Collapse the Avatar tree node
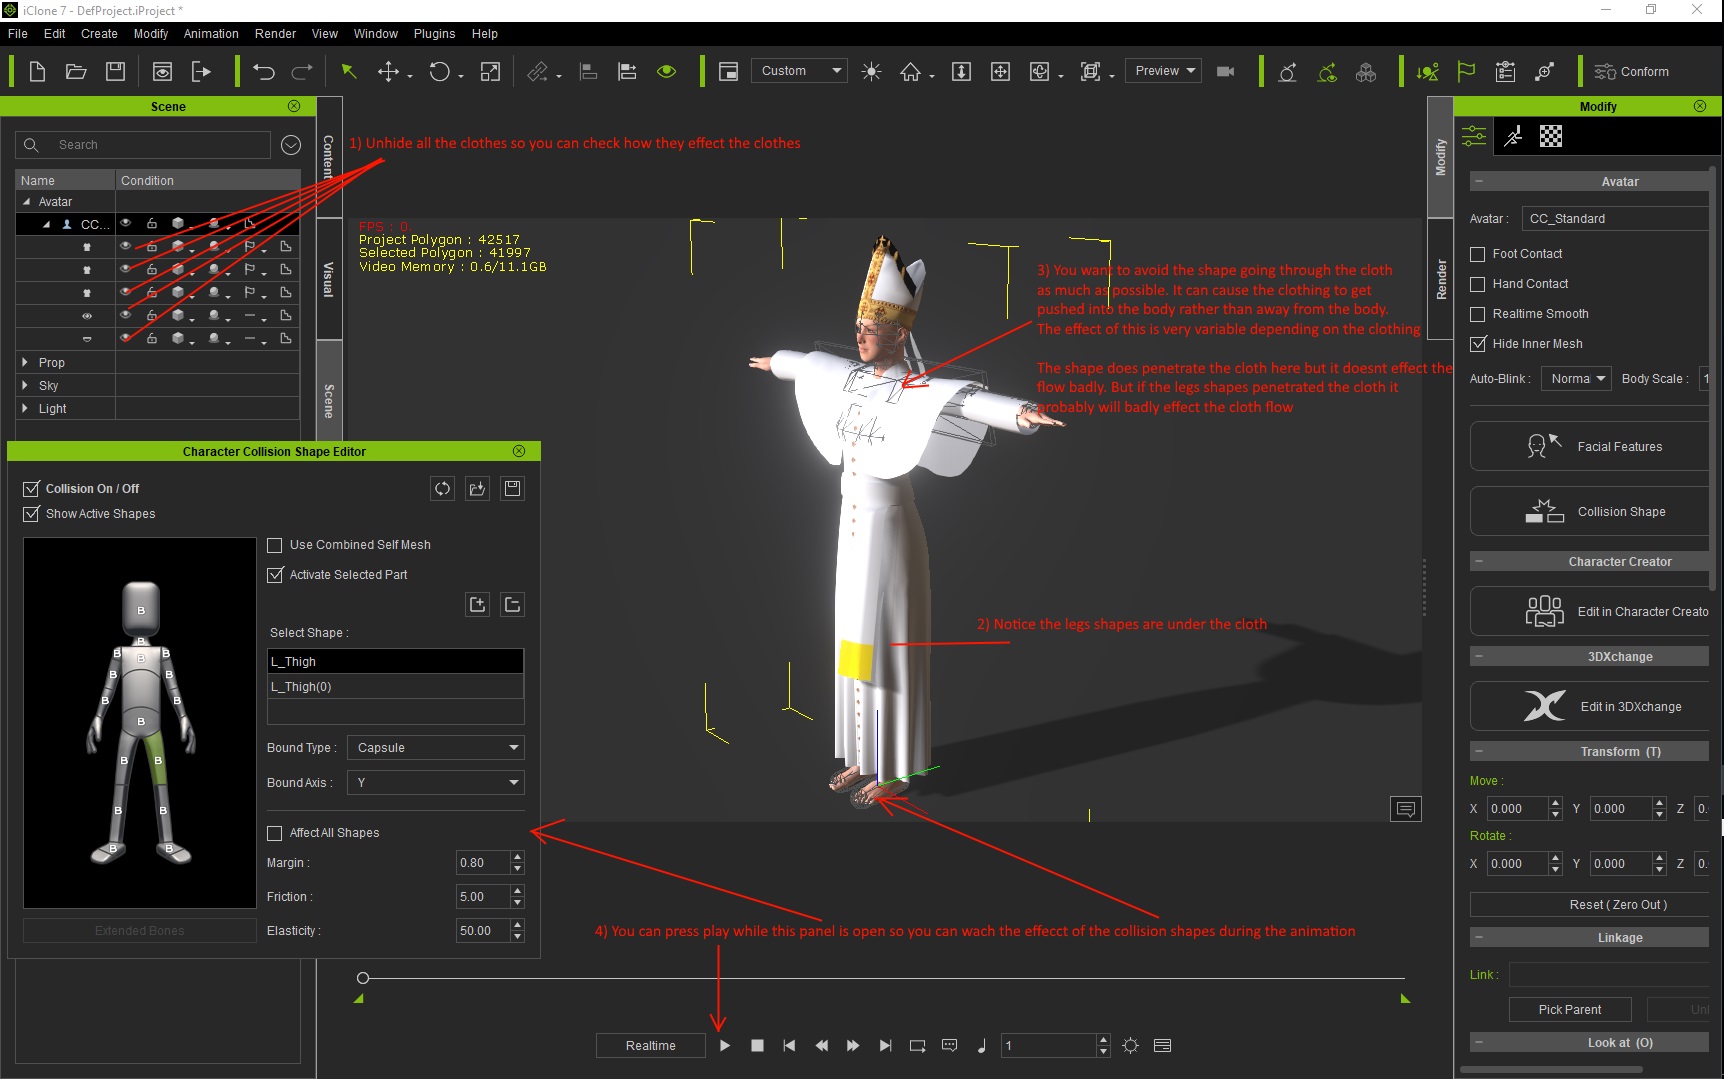The width and height of the screenshot is (1724, 1079). click(x=26, y=201)
